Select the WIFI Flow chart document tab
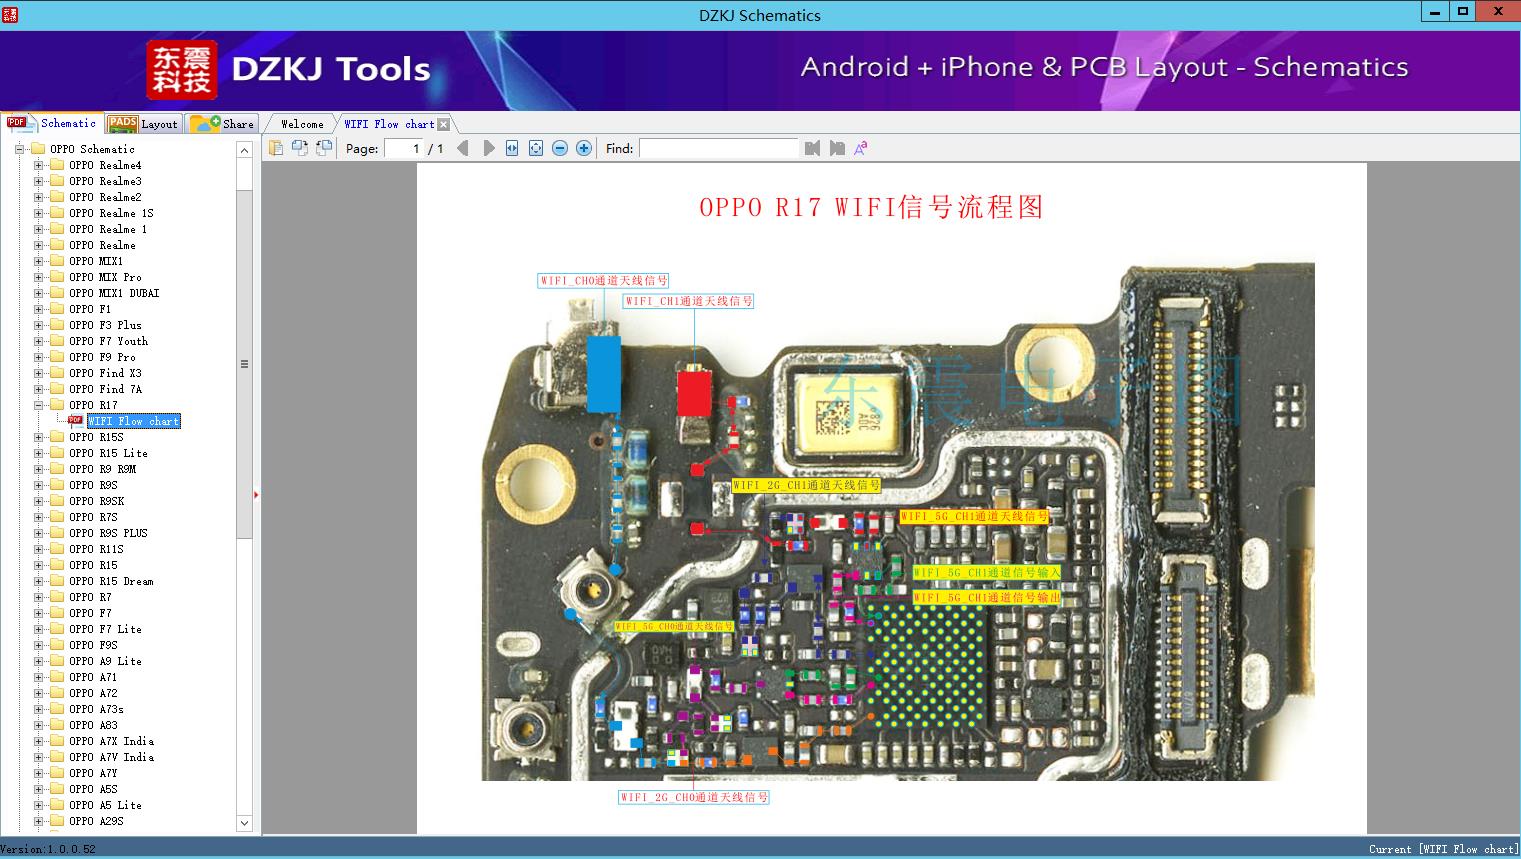Viewport: 1521px width, 859px height. pos(389,124)
